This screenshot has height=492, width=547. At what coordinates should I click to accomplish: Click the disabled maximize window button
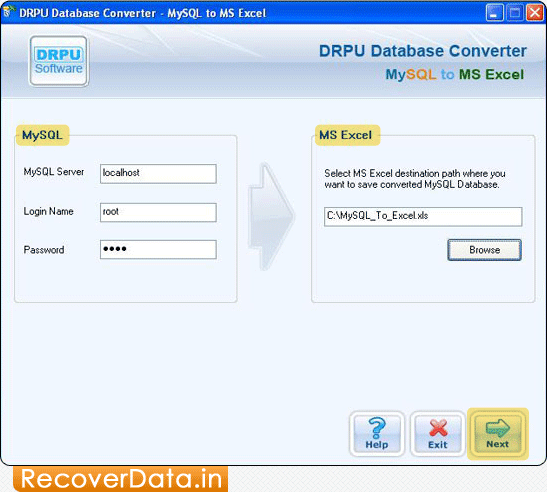pyautogui.click(x=515, y=13)
